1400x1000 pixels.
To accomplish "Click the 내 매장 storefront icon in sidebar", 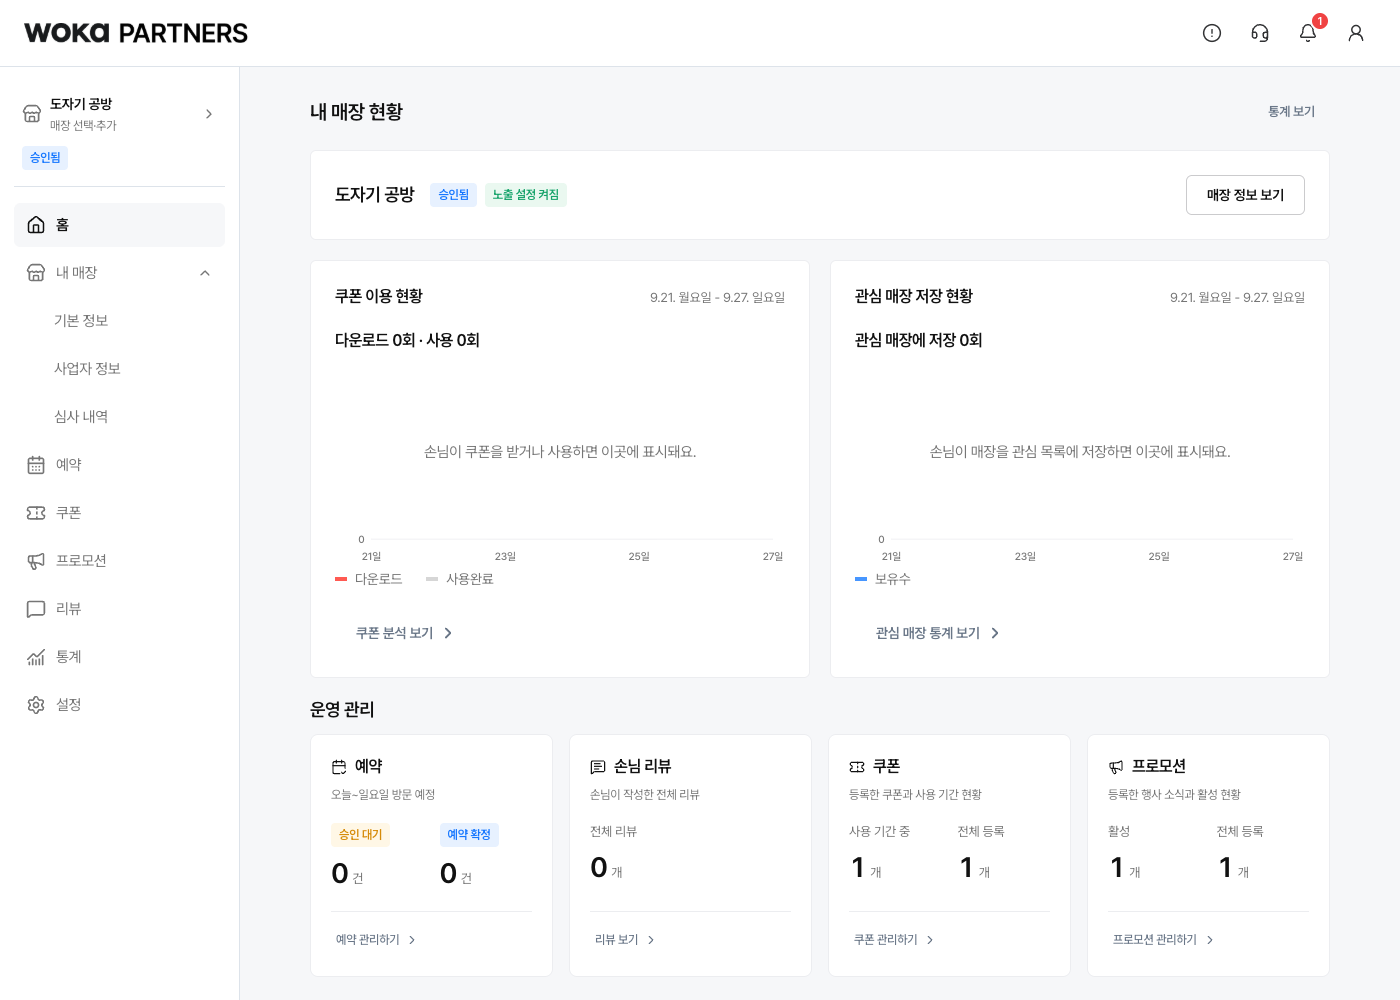I will click(36, 273).
